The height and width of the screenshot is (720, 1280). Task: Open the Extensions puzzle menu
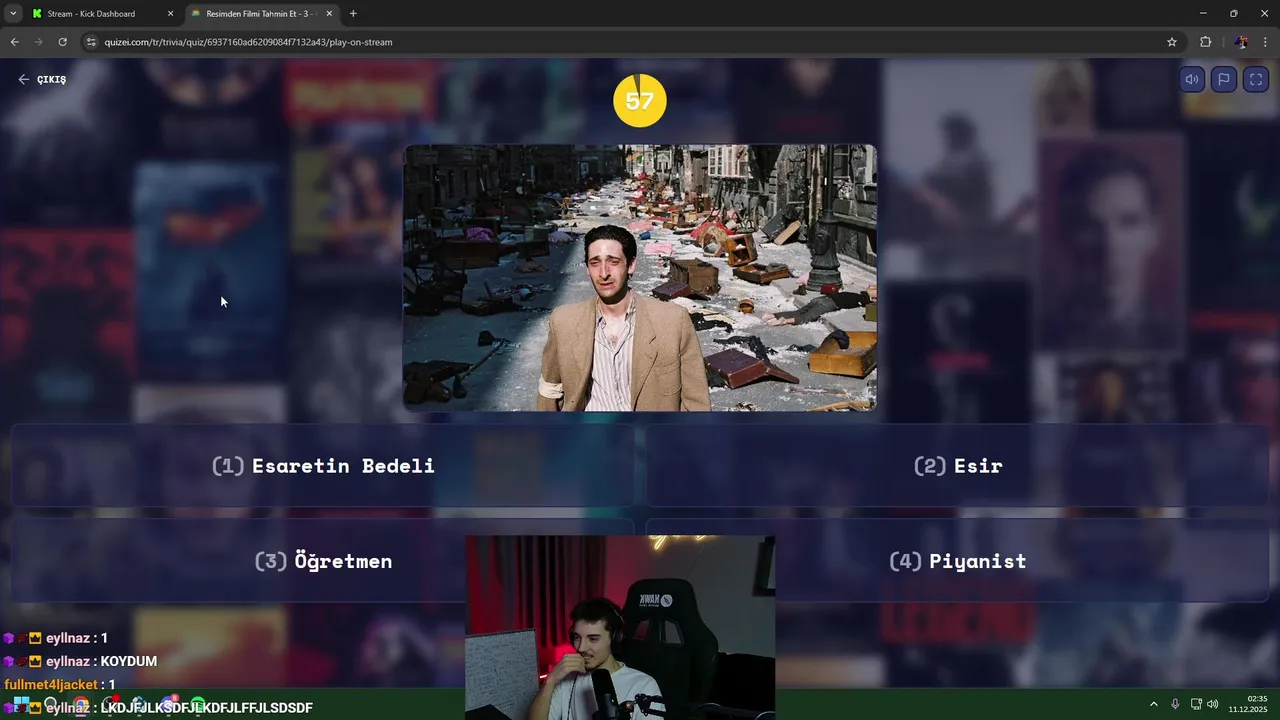(1205, 42)
